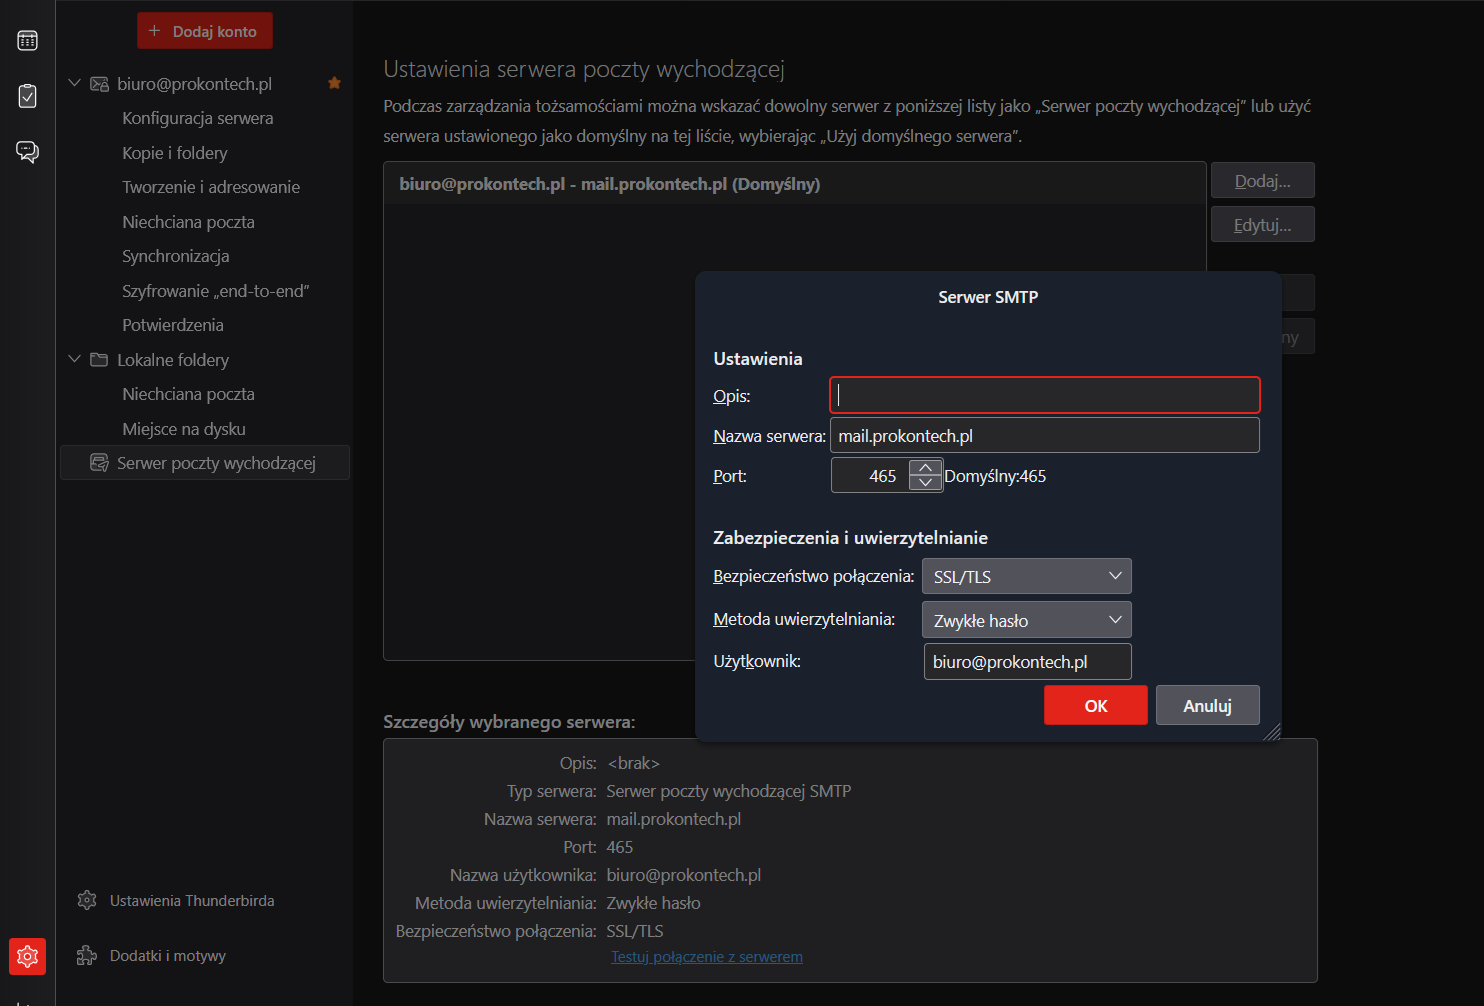The width and height of the screenshot is (1484, 1006).
Task: Select the biuro@prokontech.pl account row
Action: (205, 84)
